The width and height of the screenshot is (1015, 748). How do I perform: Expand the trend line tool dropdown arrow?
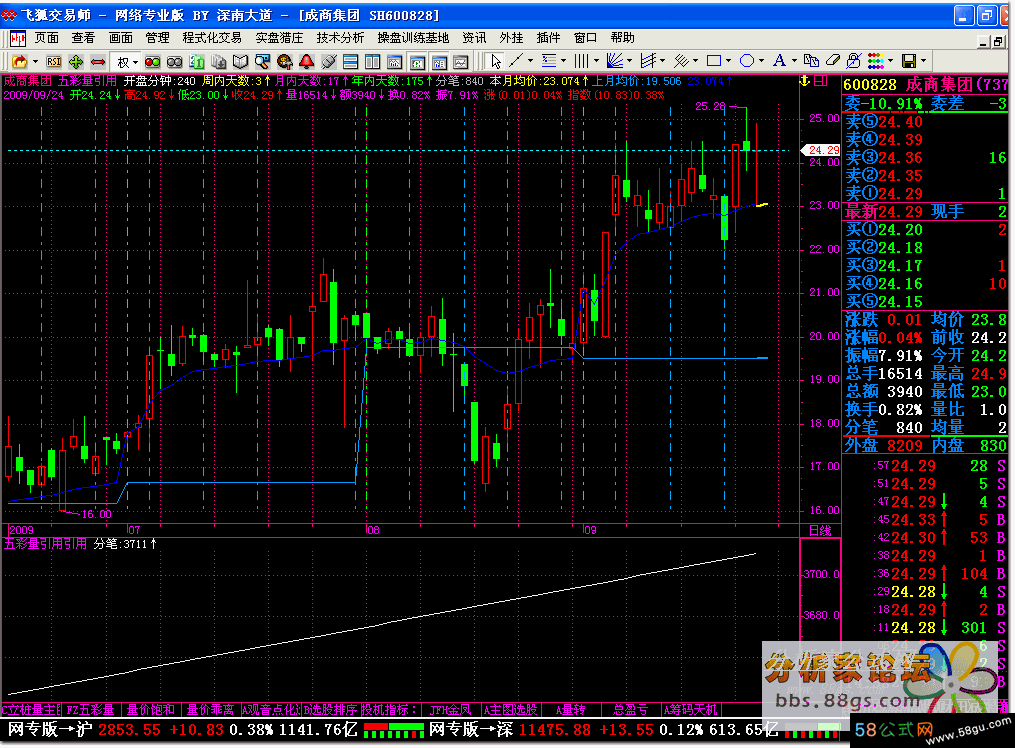click(x=531, y=61)
